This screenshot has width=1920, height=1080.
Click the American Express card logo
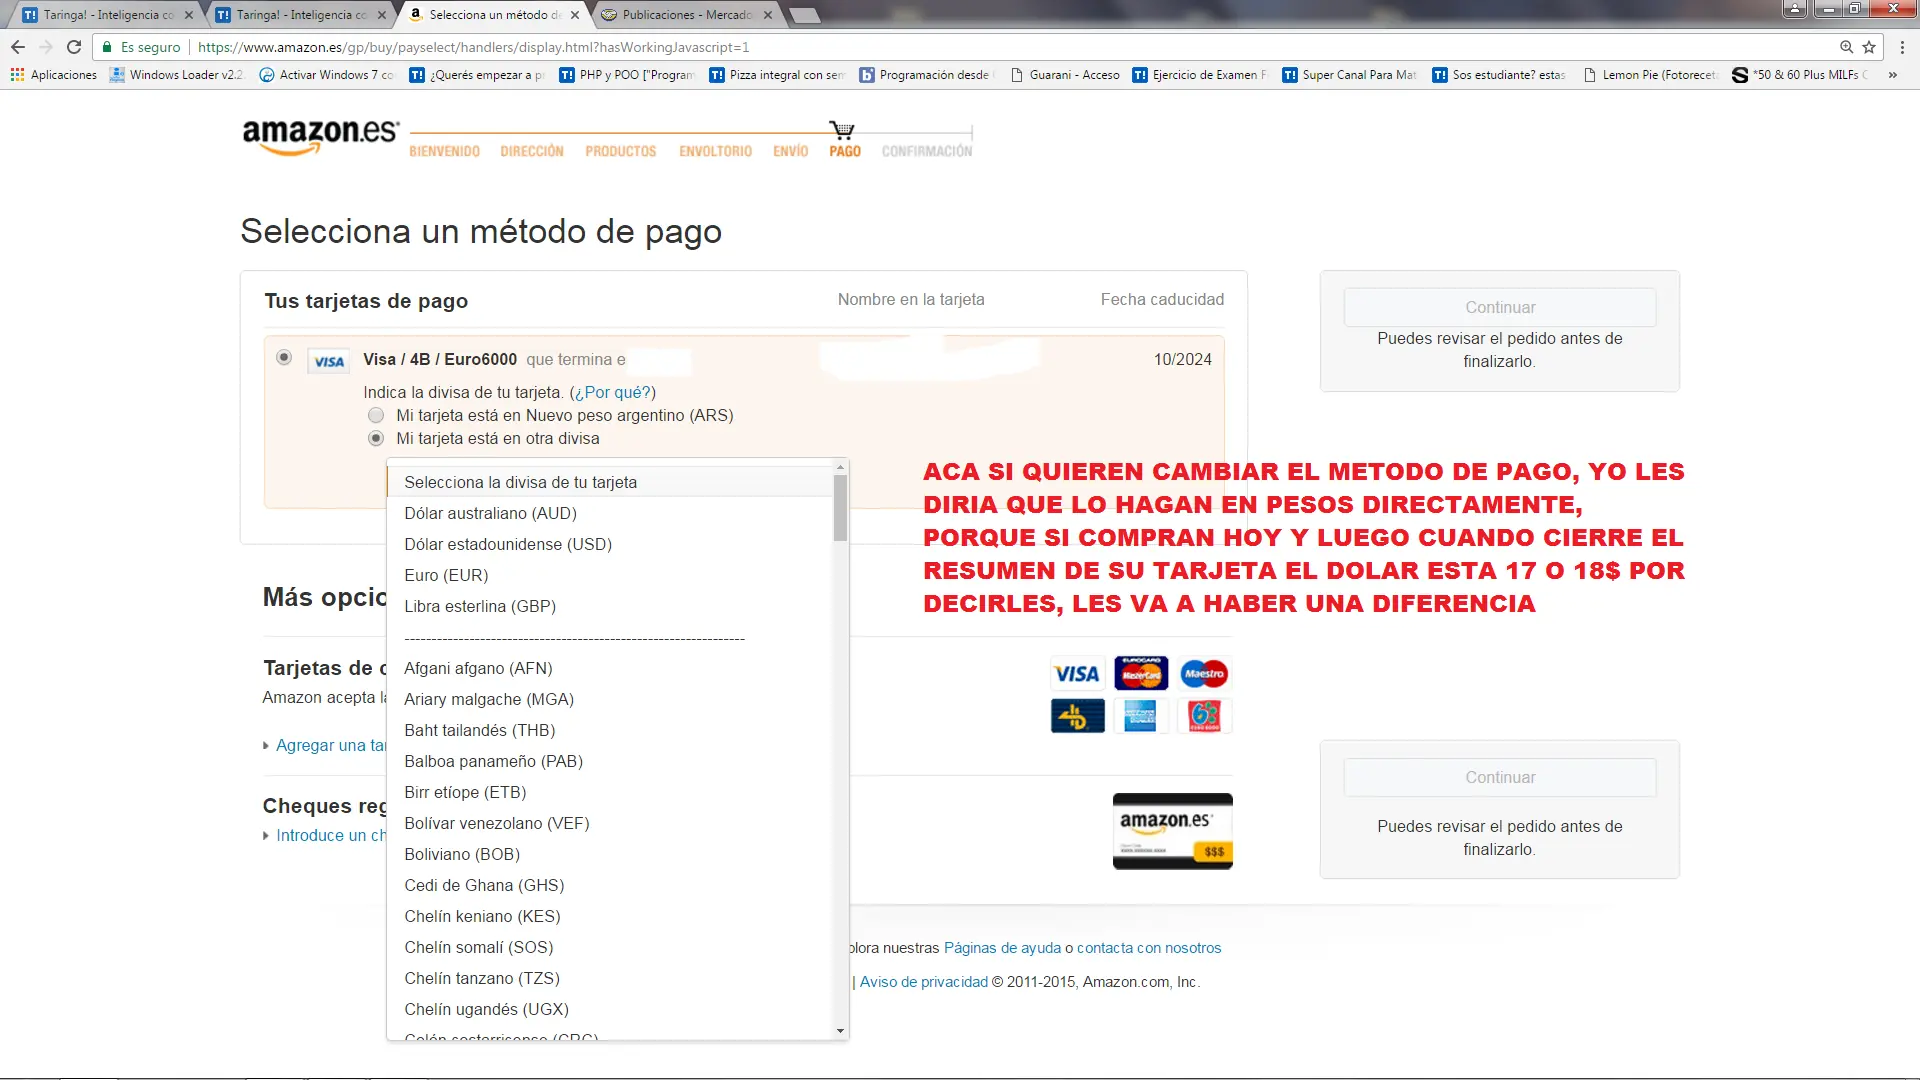coord(1140,716)
